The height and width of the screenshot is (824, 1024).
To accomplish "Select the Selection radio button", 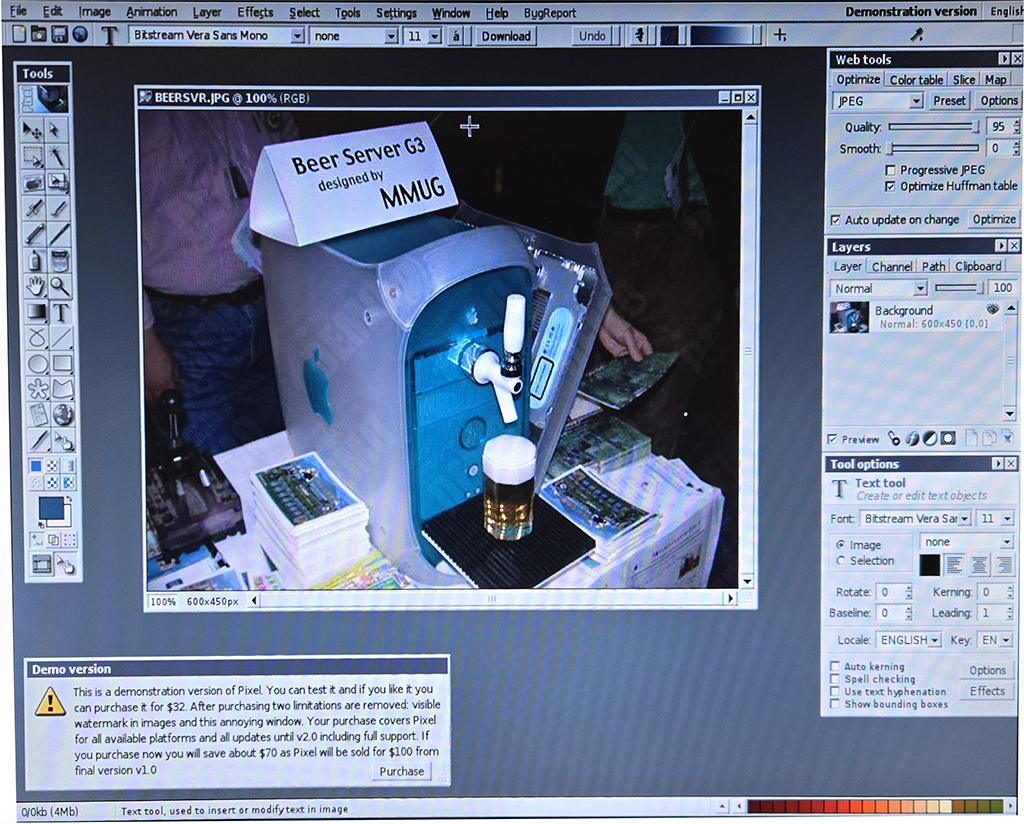I will coord(840,560).
